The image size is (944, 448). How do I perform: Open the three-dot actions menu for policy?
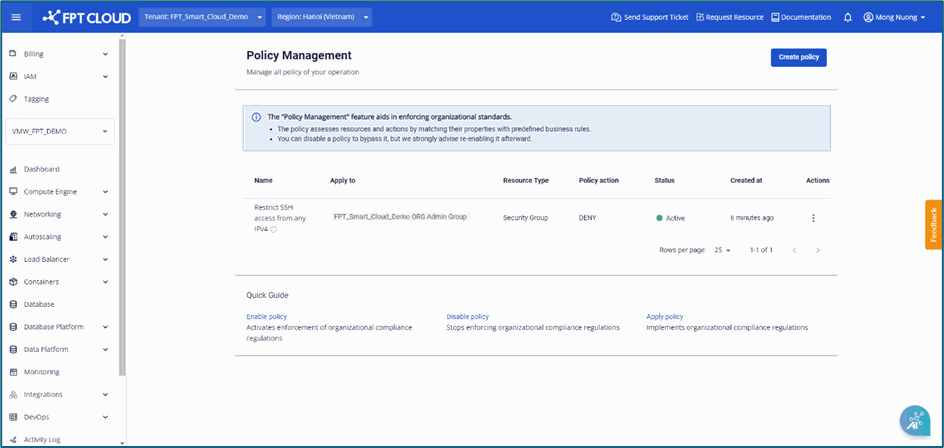tap(813, 218)
